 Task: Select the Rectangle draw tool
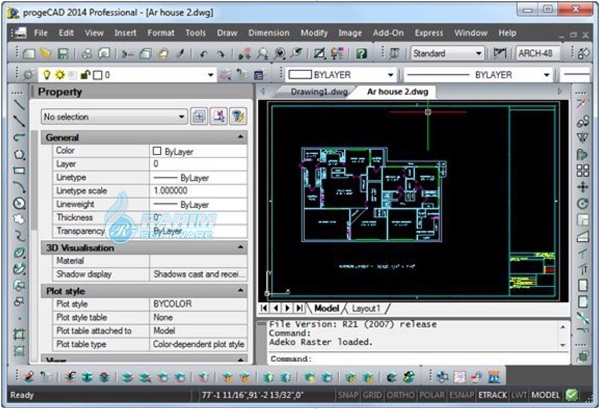coord(19,171)
